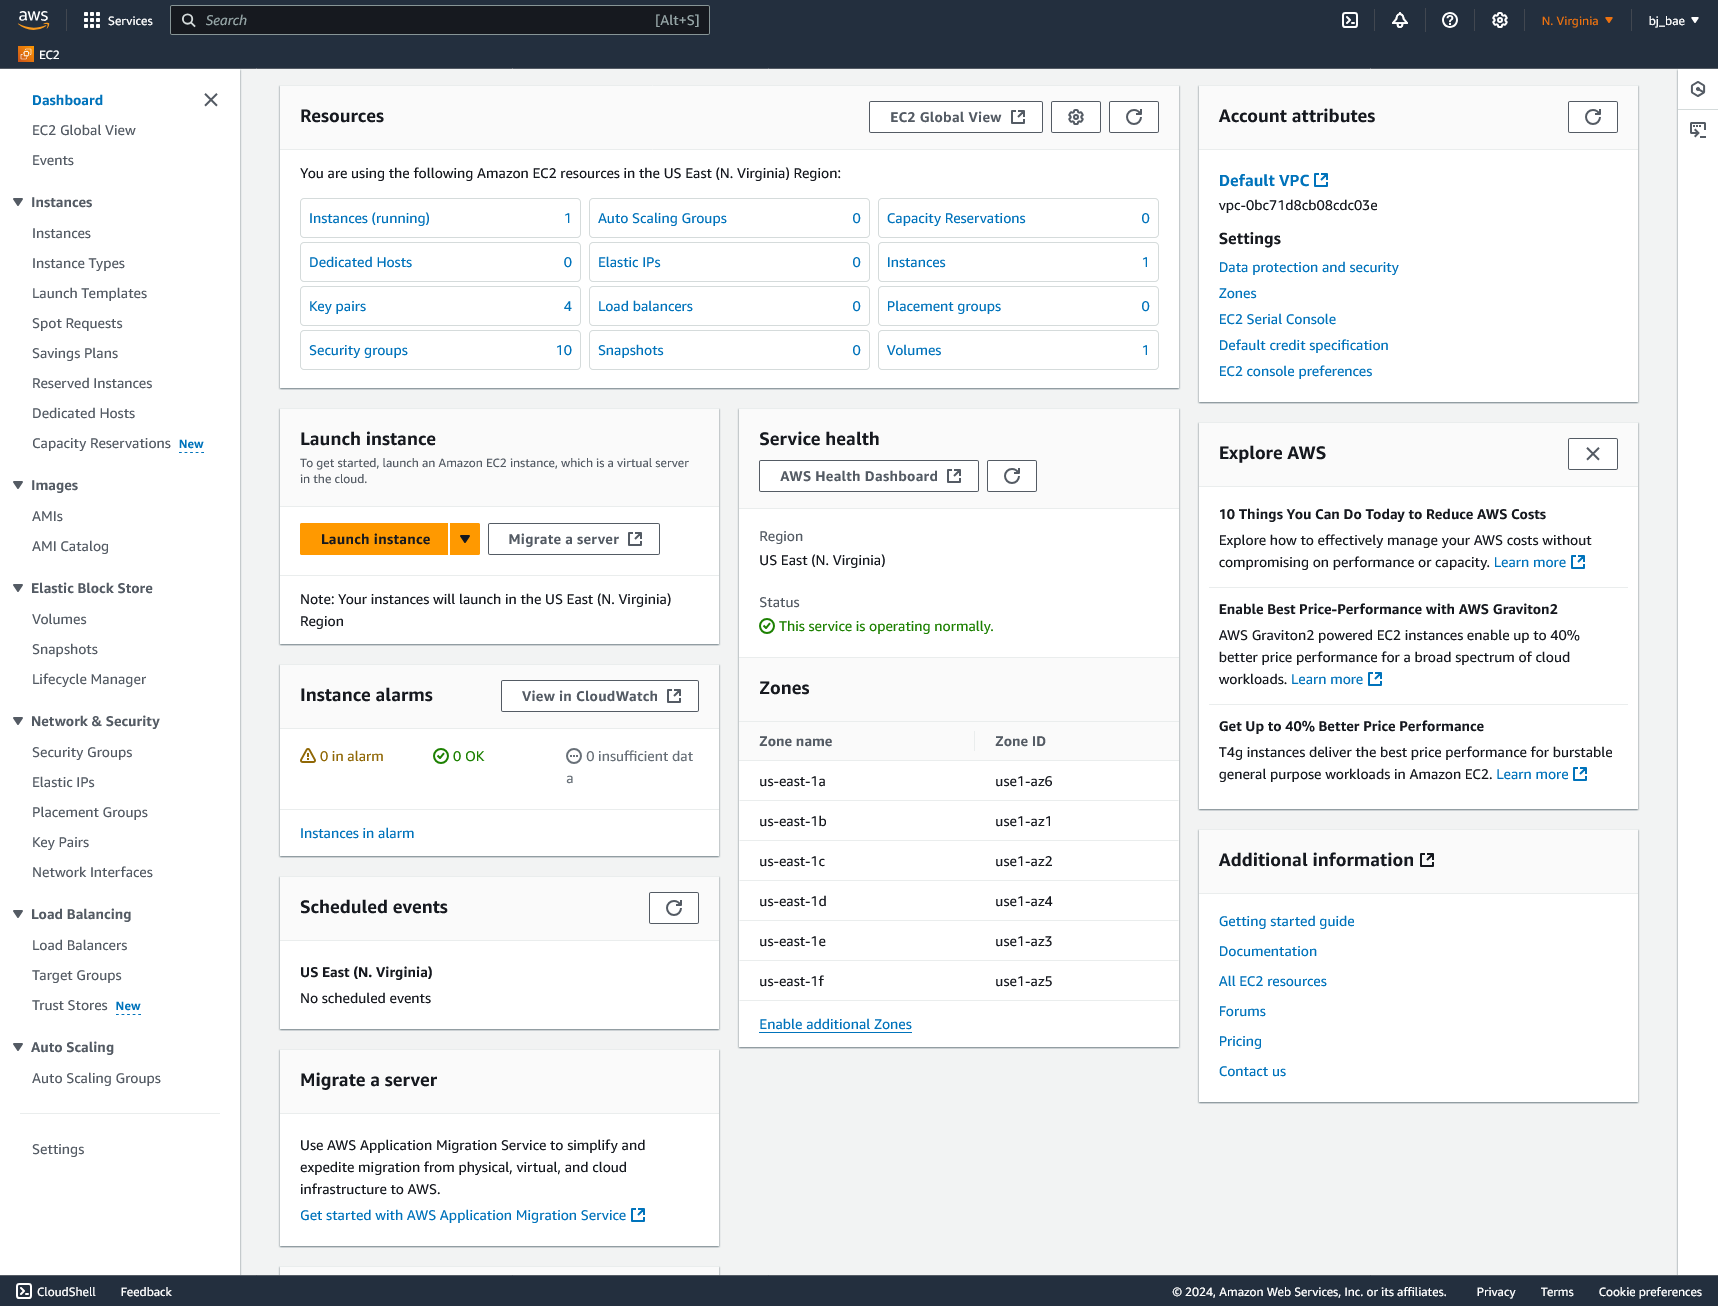Open the N. Virginia region selector

pos(1575,20)
